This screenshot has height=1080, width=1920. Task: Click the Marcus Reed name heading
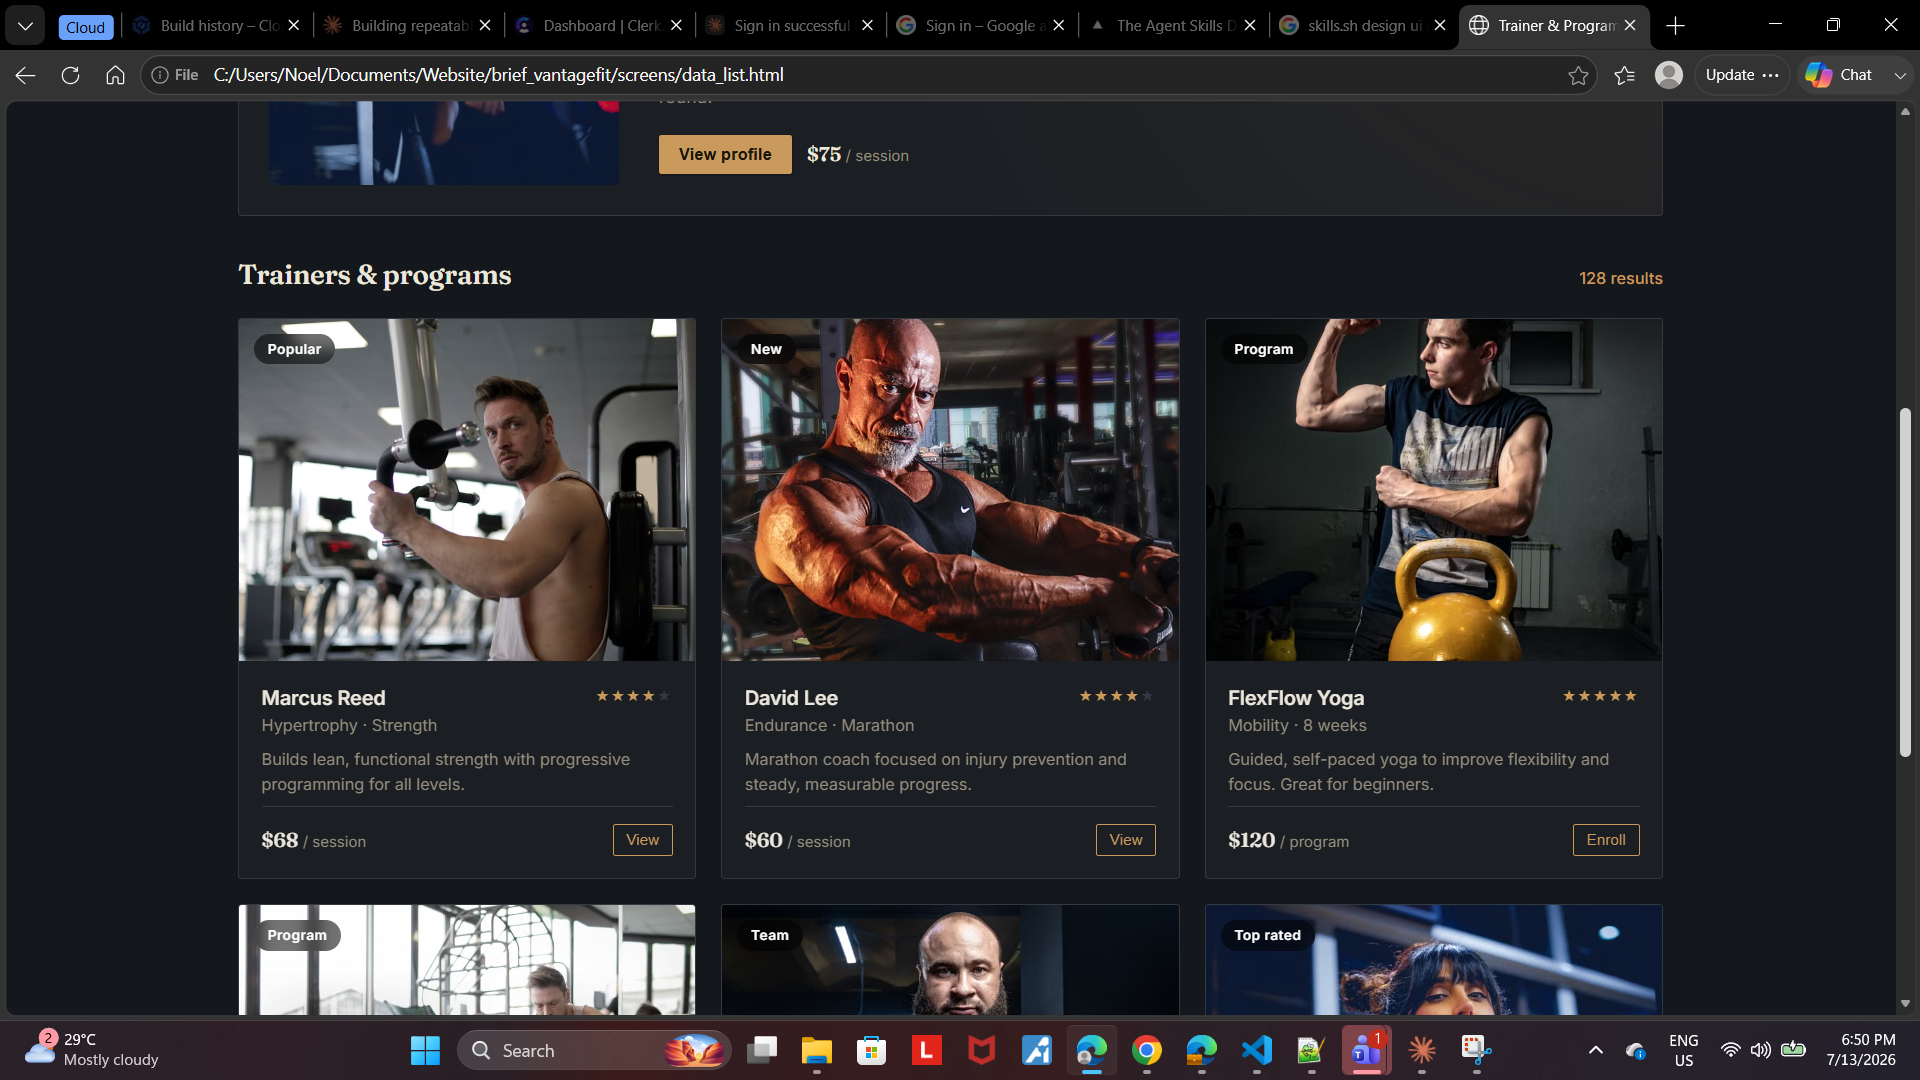pyautogui.click(x=323, y=698)
